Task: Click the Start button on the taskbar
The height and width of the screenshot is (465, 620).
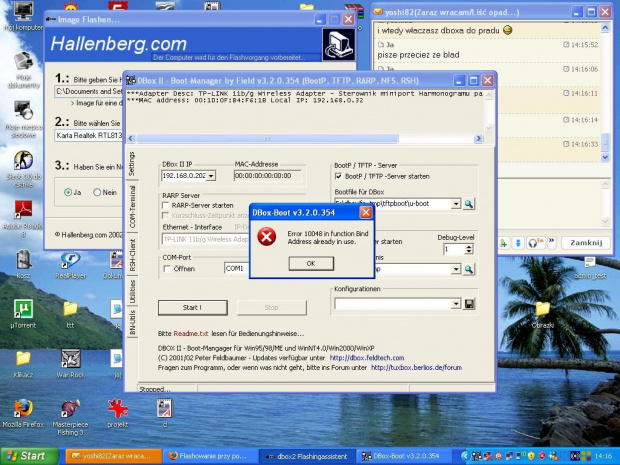Action: pos(30,456)
